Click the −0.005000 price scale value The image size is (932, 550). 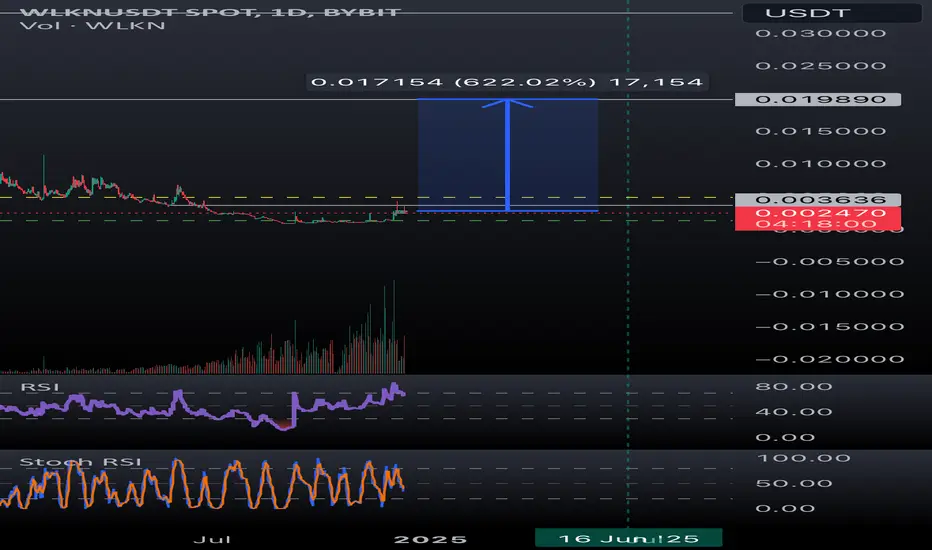(x=830, y=262)
